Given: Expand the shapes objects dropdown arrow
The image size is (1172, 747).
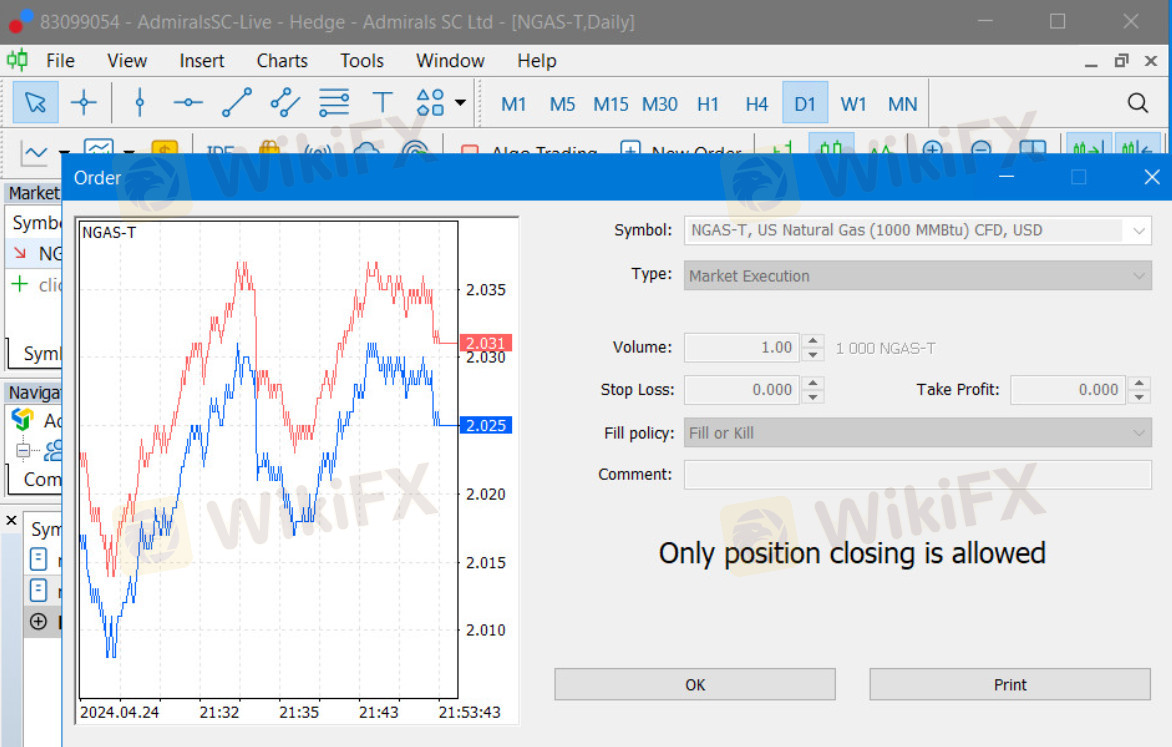Looking at the screenshot, I should [x=460, y=102].
